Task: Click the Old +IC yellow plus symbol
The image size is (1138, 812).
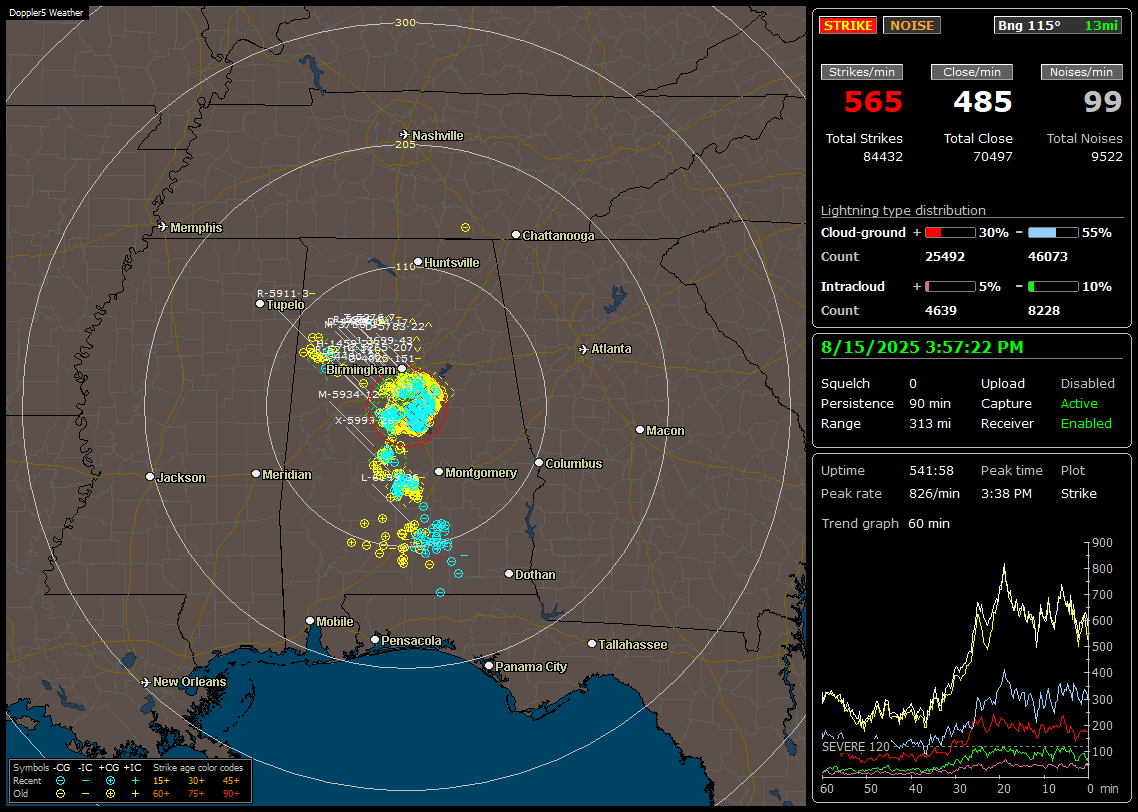Action: point(135,794)
